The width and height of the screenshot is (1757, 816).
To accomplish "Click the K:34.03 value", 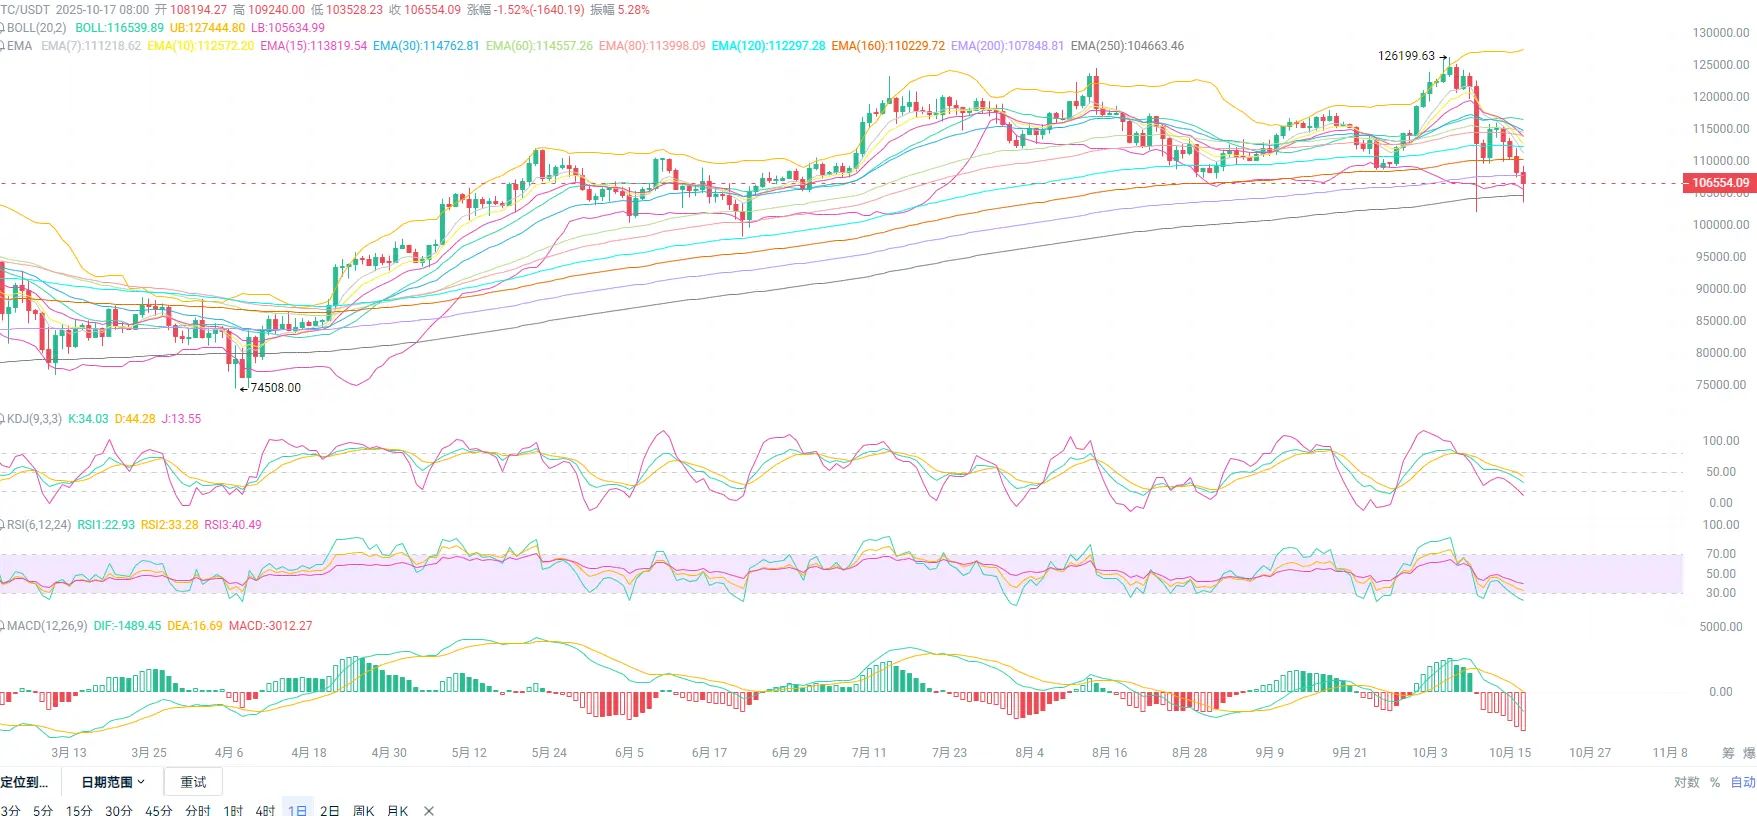I will (88, 419).
